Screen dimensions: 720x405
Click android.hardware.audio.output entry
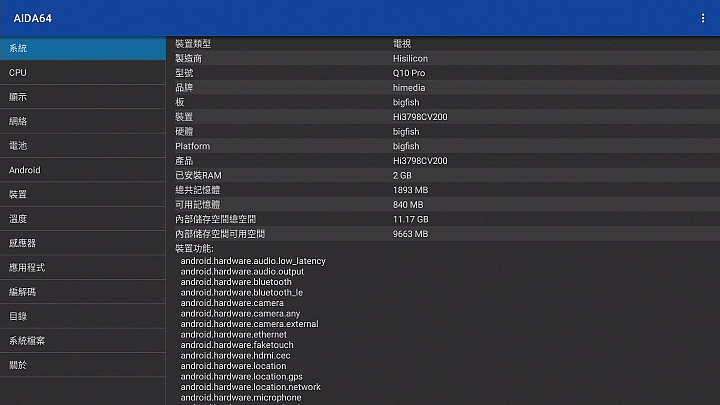(x=242, y=271)
